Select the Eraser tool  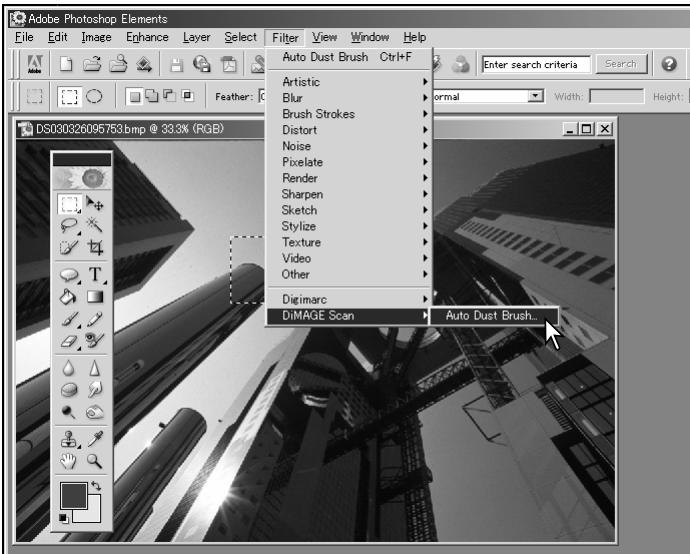coord(69,341)
